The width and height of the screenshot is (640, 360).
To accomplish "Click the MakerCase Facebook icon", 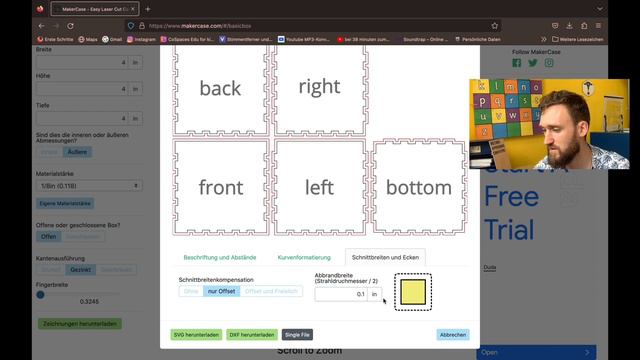I will [x=517, y=63].
